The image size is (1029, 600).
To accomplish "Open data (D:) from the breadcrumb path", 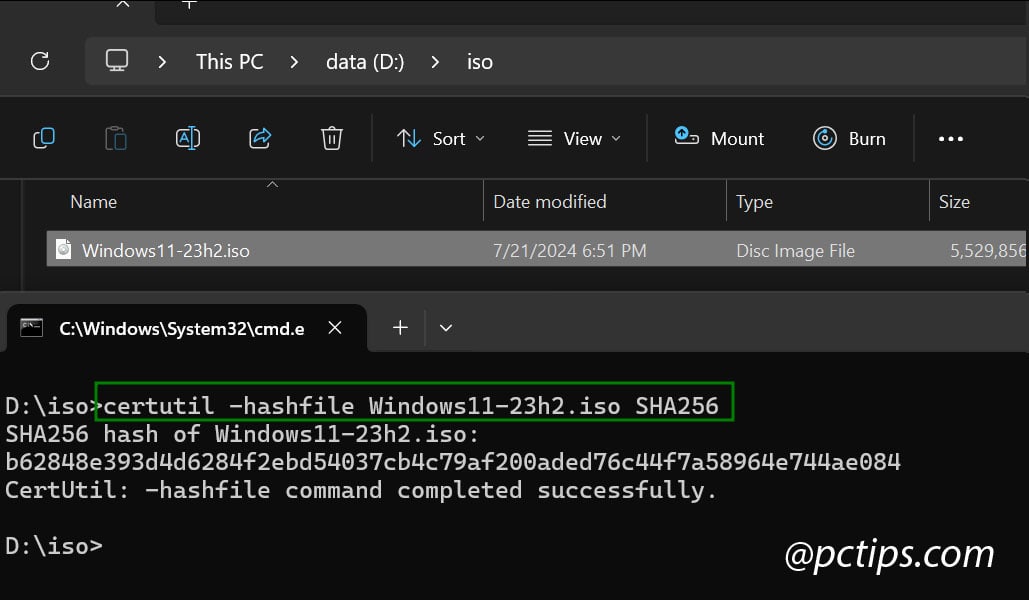I will pyautogui.click(x=364, y=61).
